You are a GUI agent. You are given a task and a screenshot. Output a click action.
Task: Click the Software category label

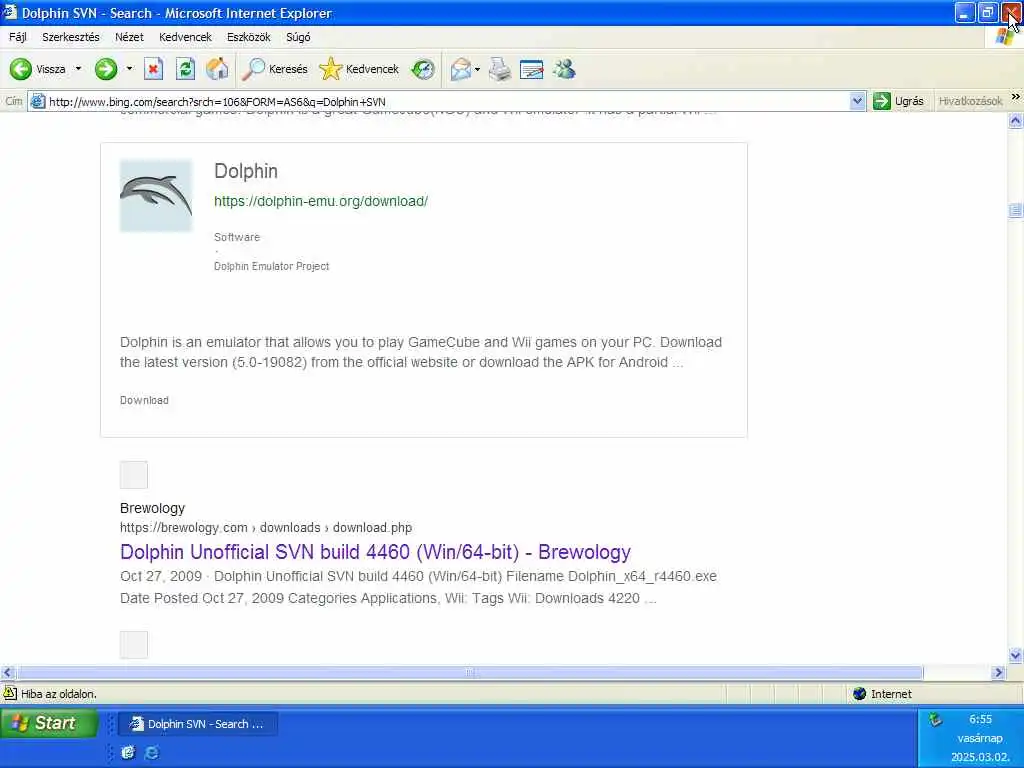point(236,237)
